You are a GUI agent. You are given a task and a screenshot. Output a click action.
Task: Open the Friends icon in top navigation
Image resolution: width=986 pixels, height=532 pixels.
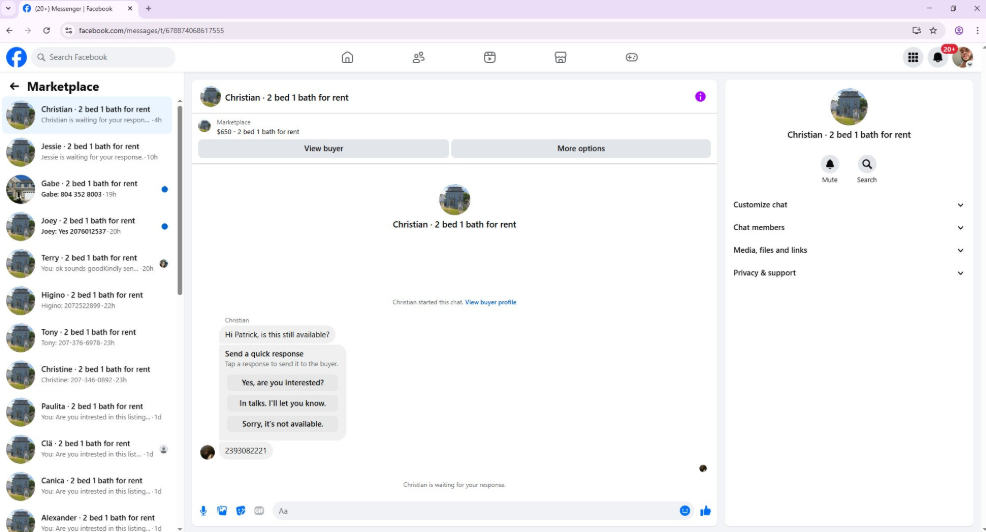(418, 57)
